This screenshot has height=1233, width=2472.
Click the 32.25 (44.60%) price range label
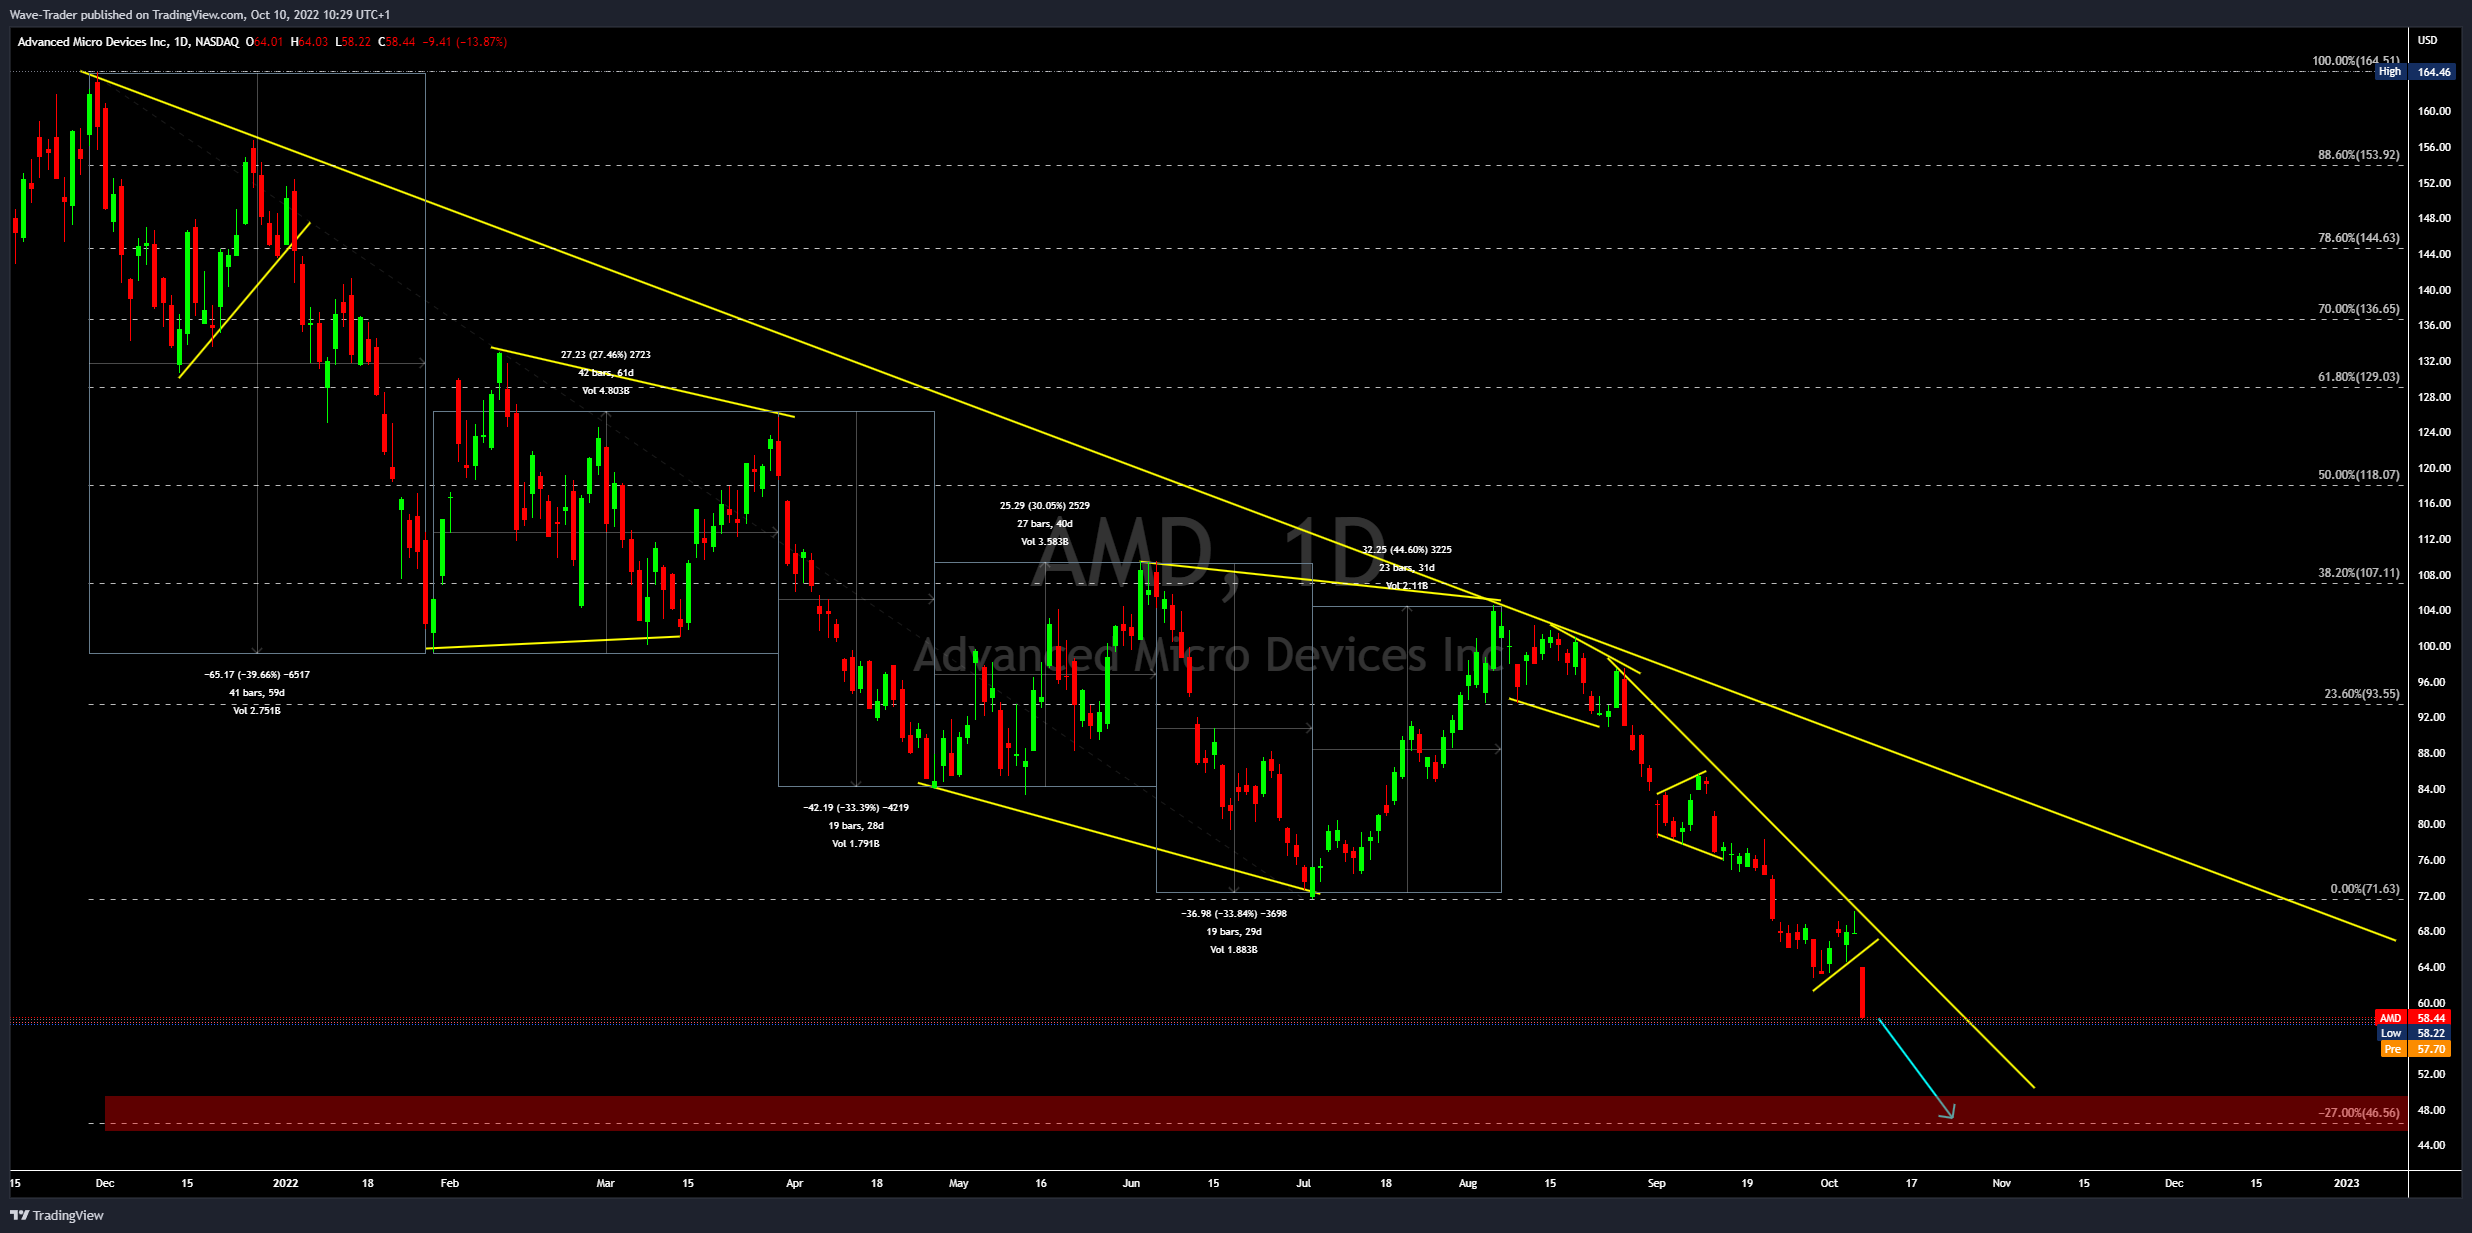[x=1407, y=550]
